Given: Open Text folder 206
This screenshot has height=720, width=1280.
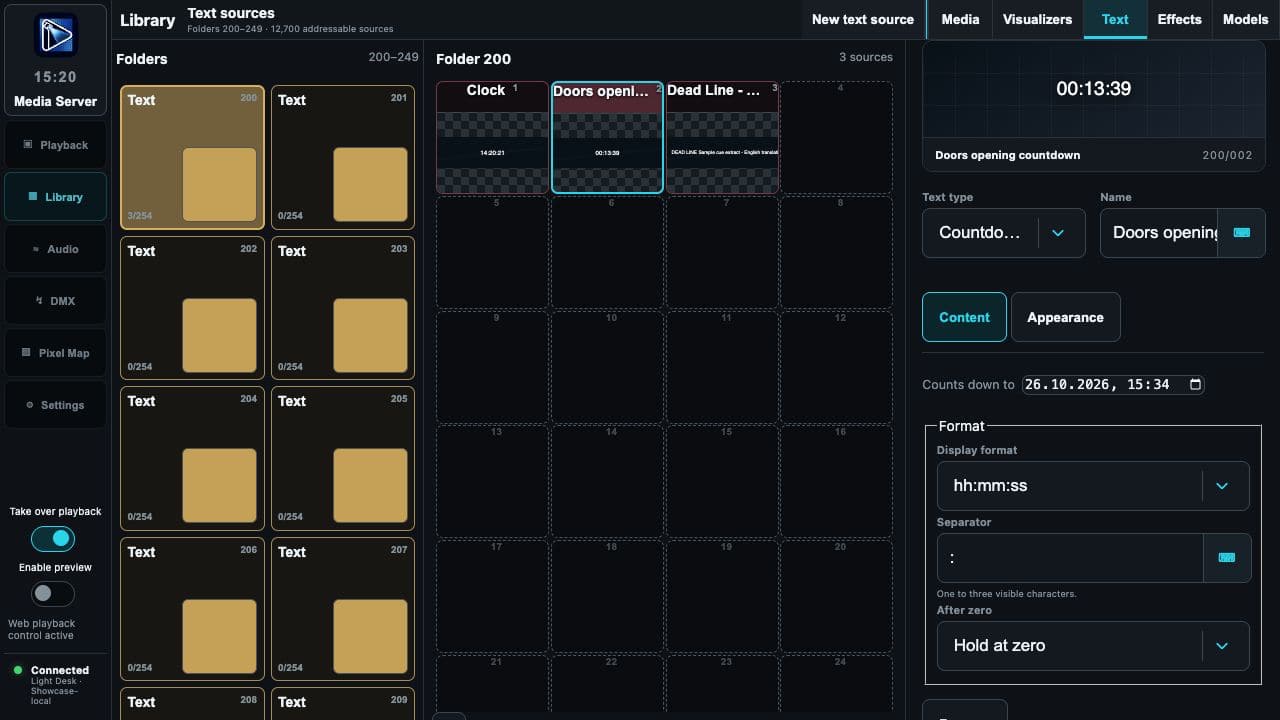Looking at the screenshot, I should (192, 609).
